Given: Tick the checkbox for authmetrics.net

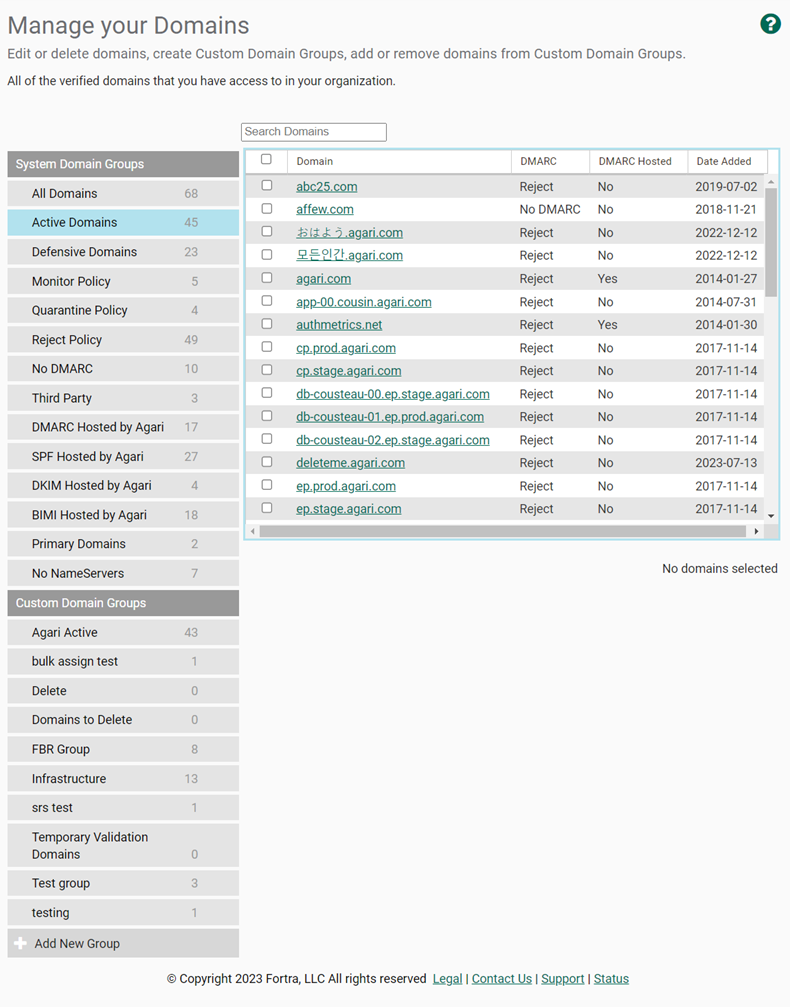Looking at the screenshot, I should click(267, 324).
